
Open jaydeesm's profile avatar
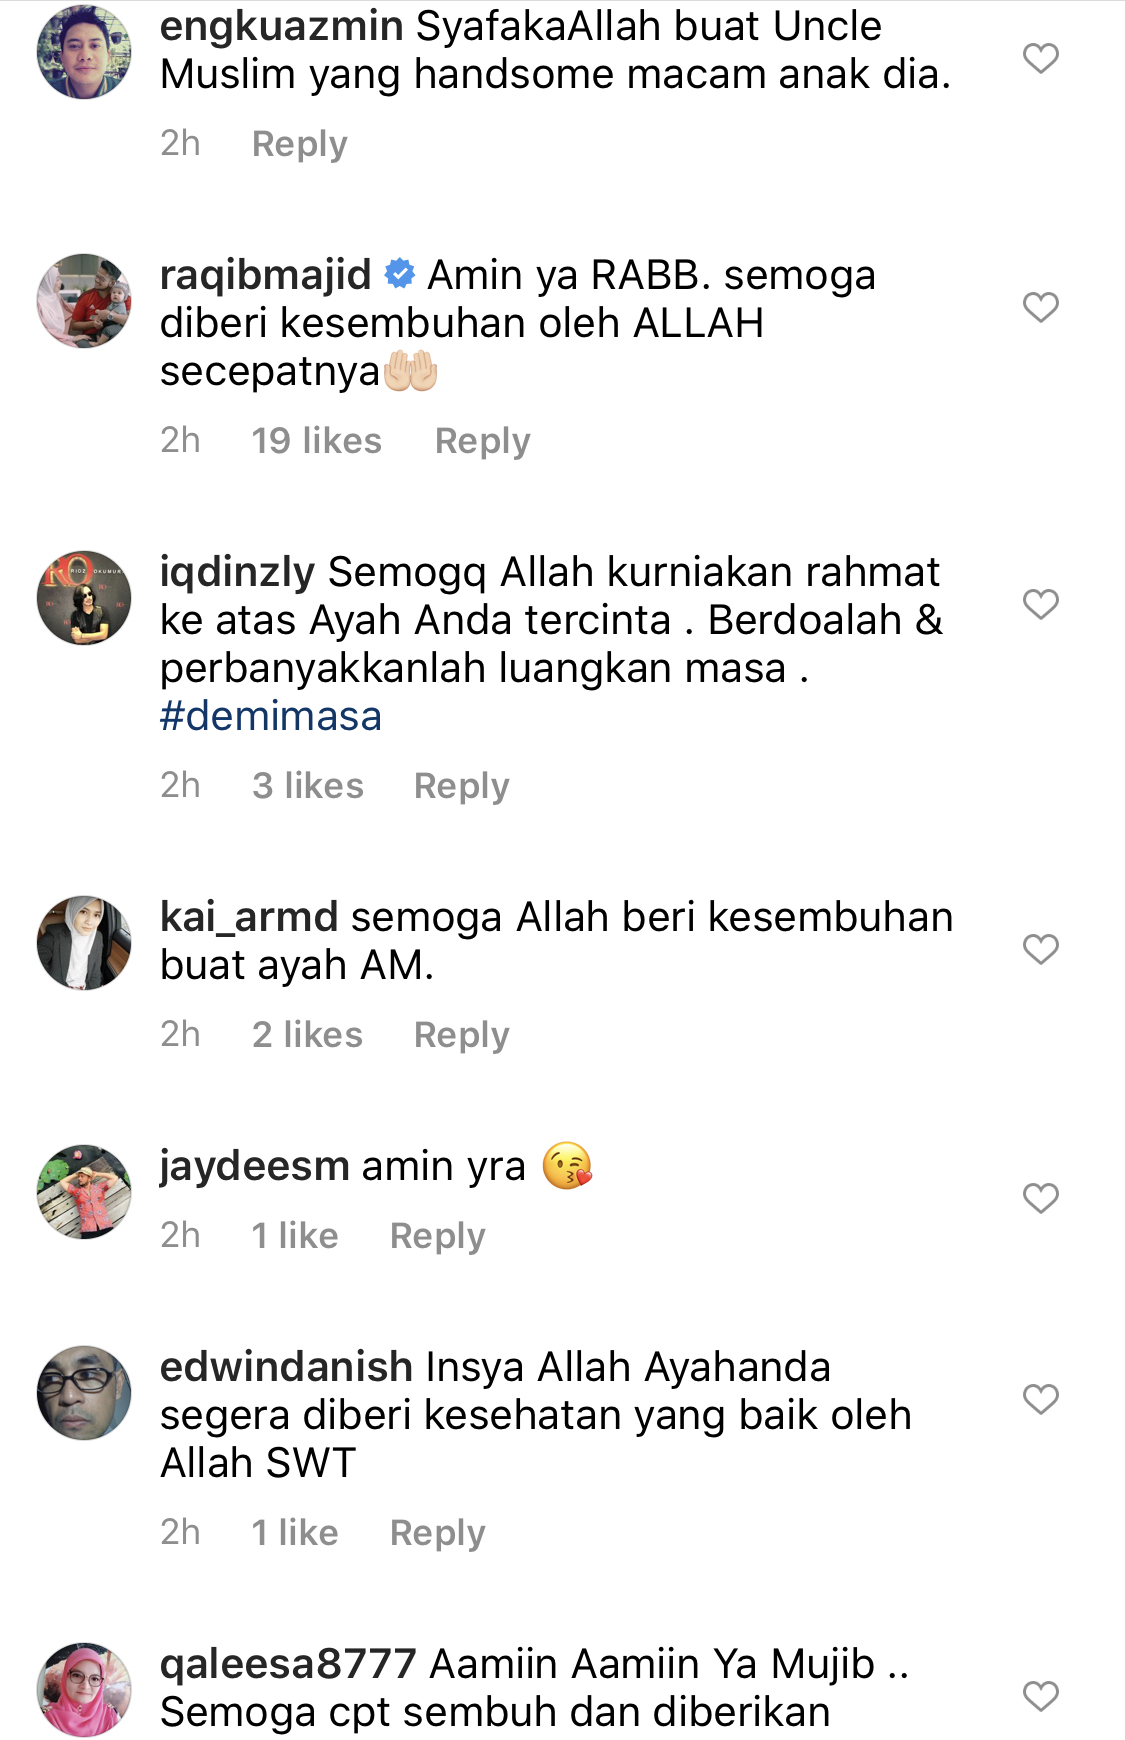[x=84, y=1192]
